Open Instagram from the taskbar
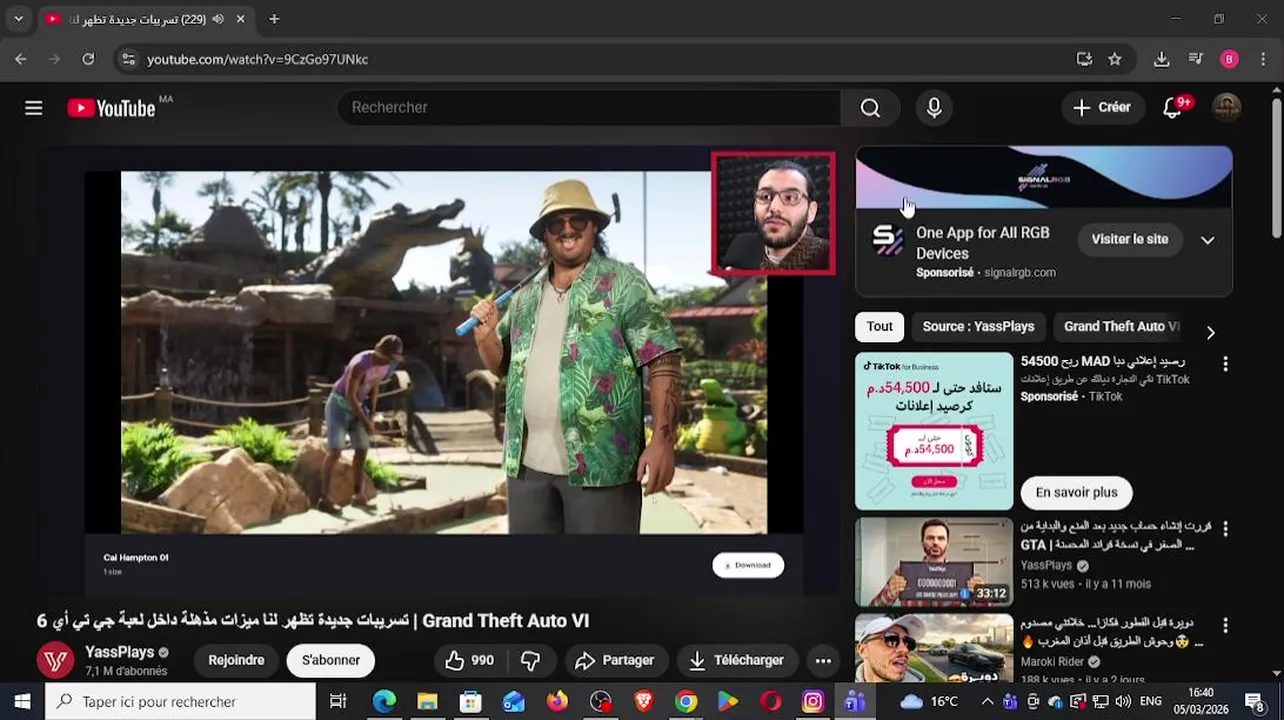The width and height of the screenshot is (1284, 720). (x=813, y=702)
